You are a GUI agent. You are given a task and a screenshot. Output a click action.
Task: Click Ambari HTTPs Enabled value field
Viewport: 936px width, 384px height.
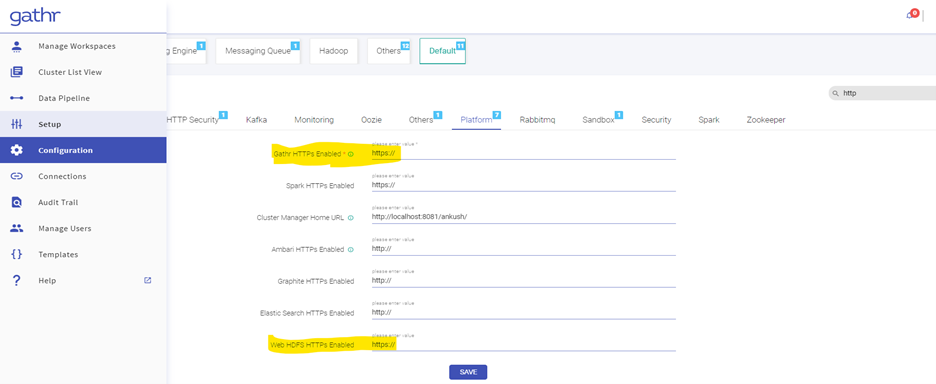(x=524, y=249)
